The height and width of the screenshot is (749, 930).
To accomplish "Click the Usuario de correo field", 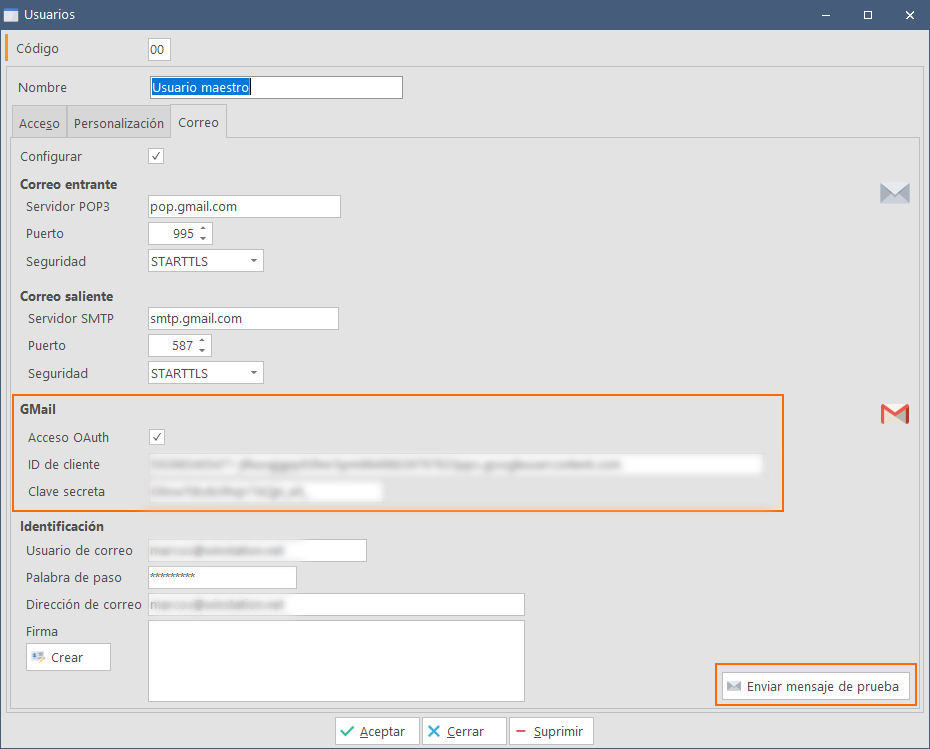I will tap(257, 550).
